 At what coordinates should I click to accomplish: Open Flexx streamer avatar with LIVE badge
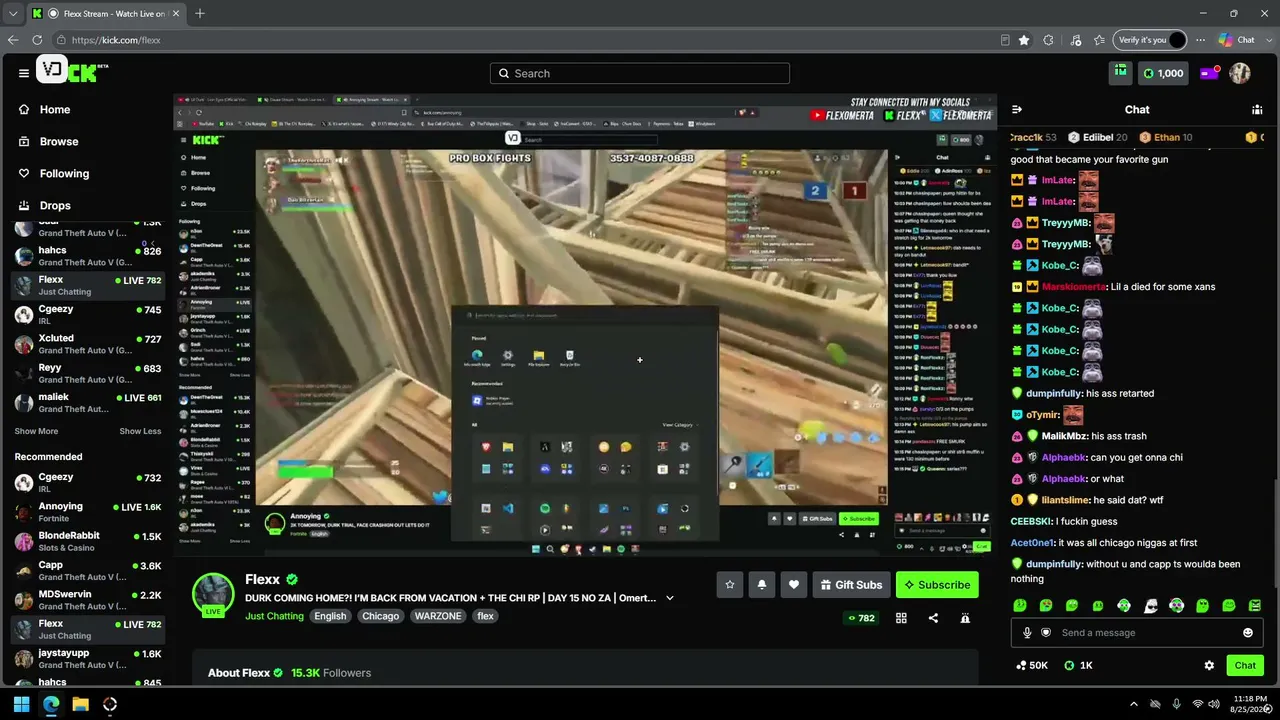tap(213, 595)
